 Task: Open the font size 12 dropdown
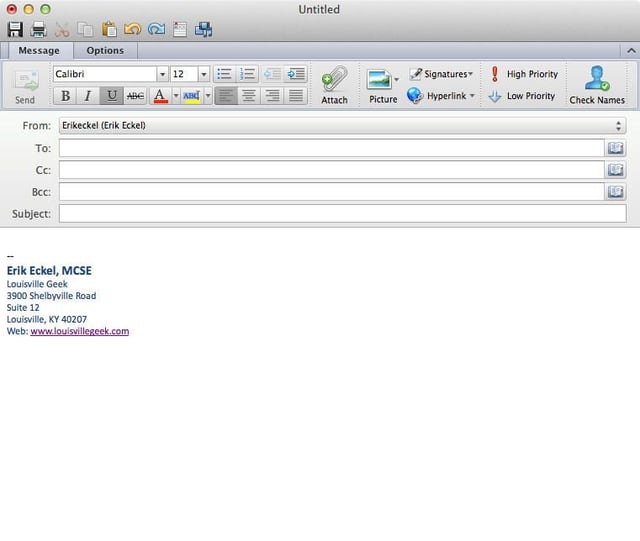203,74
